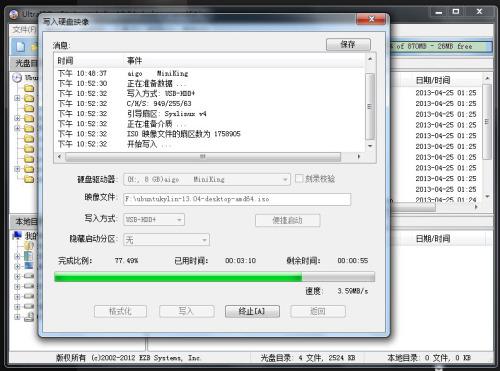Click the elapsed time '00:03:10'

coord(240,261)
